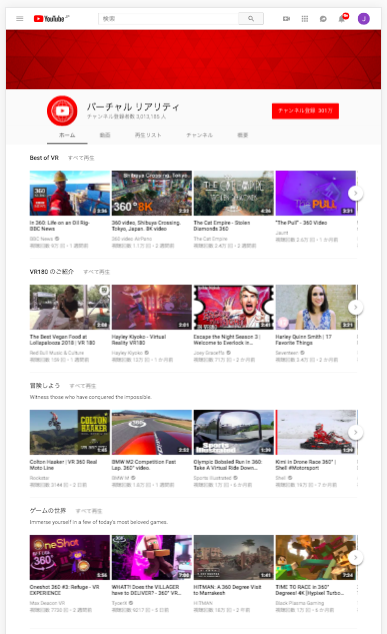Click the Red Bull Music & Culture channel name
Viewport: 387px width, 634px height.
coord(57,353)
